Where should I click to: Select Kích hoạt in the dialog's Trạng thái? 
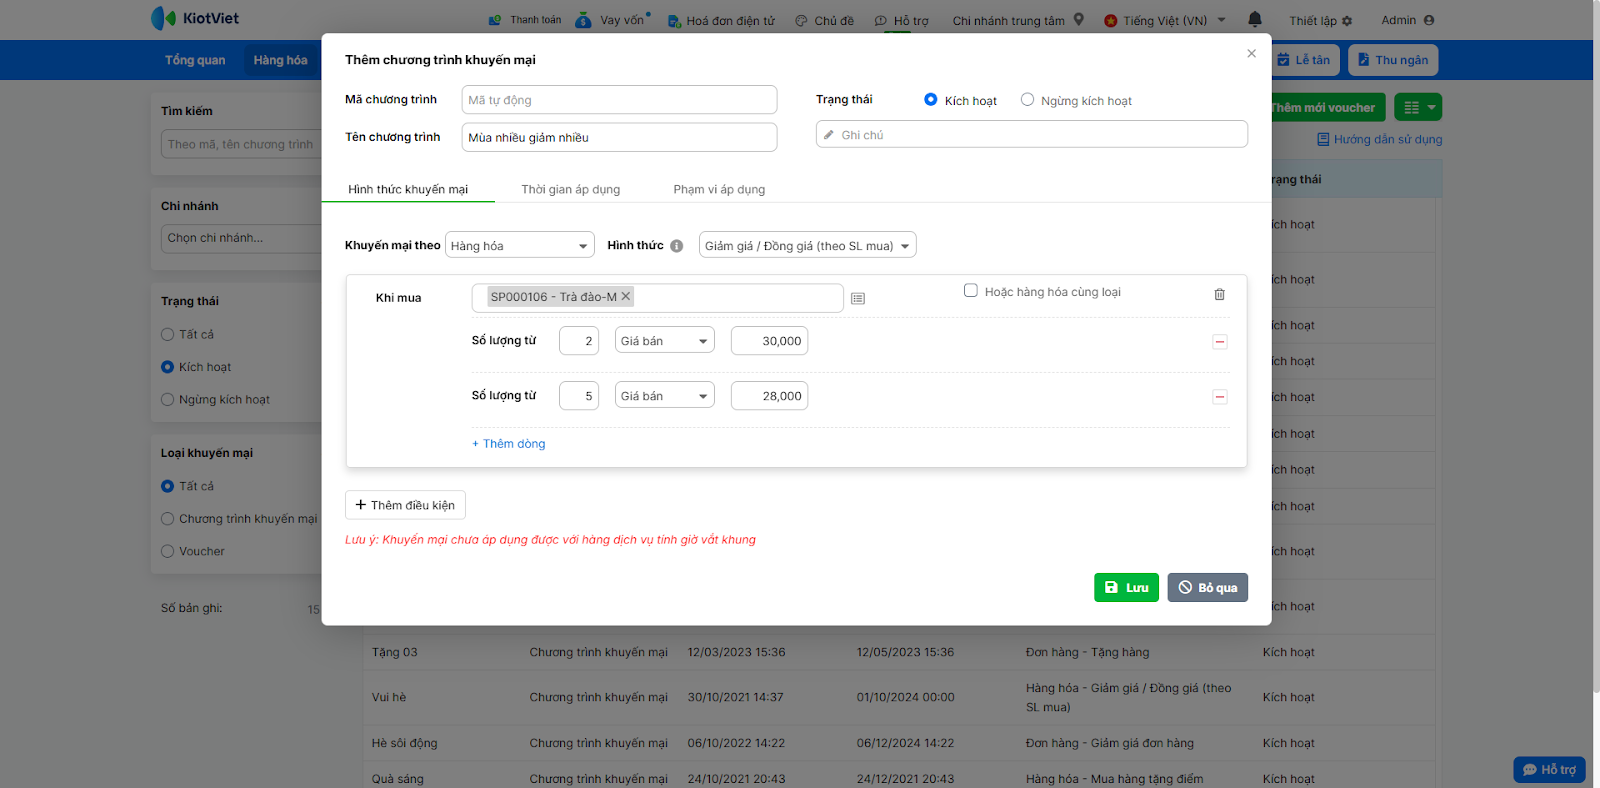[x=931, y=100]
